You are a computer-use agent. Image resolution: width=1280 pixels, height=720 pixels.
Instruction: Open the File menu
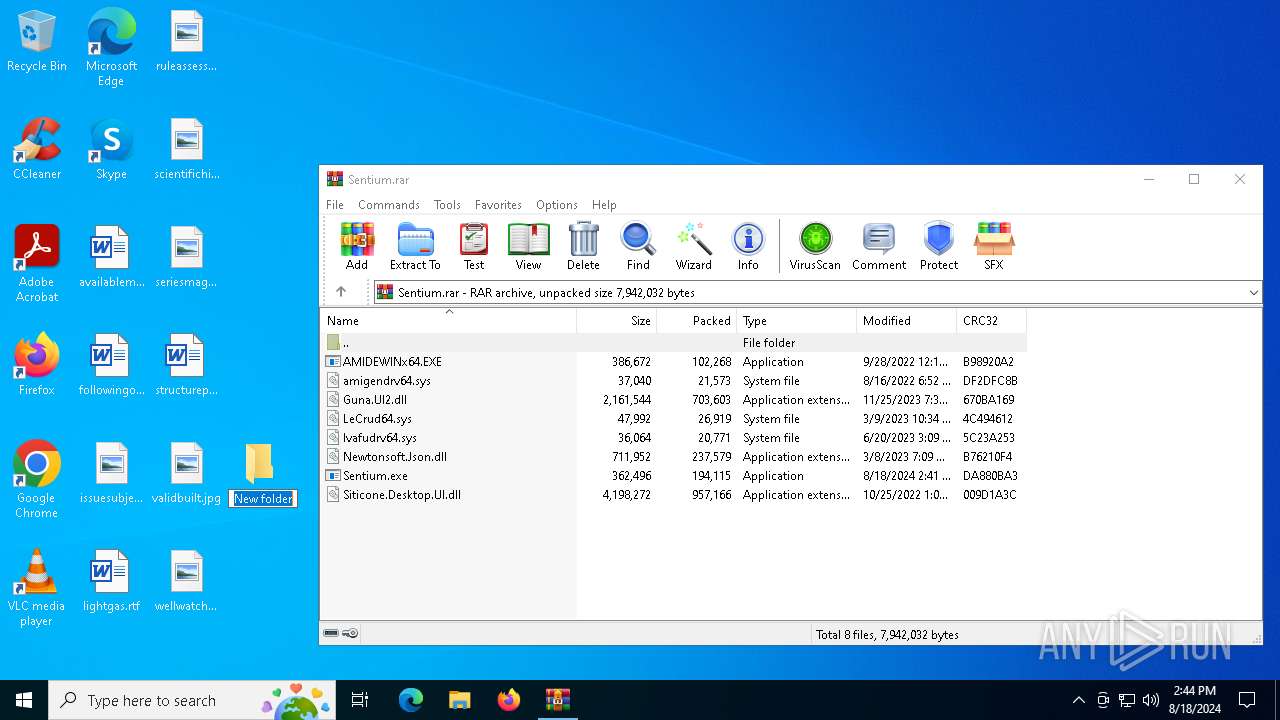(x=335, y=204)
